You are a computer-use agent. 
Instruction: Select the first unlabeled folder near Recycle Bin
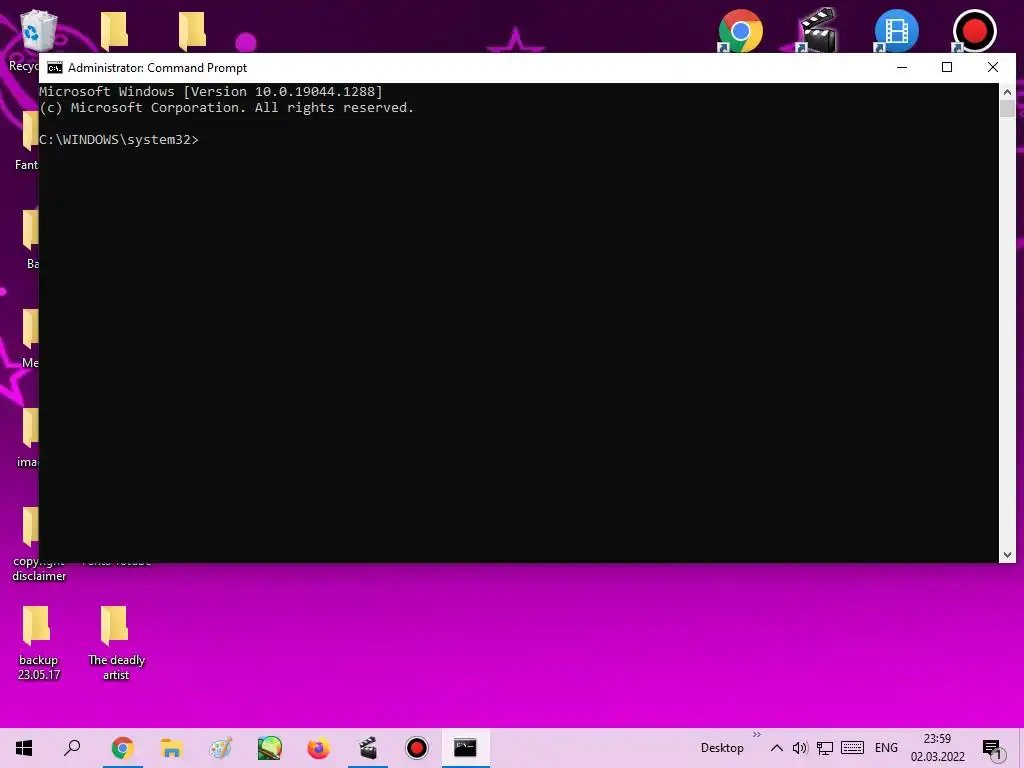(x=115, y=31)
